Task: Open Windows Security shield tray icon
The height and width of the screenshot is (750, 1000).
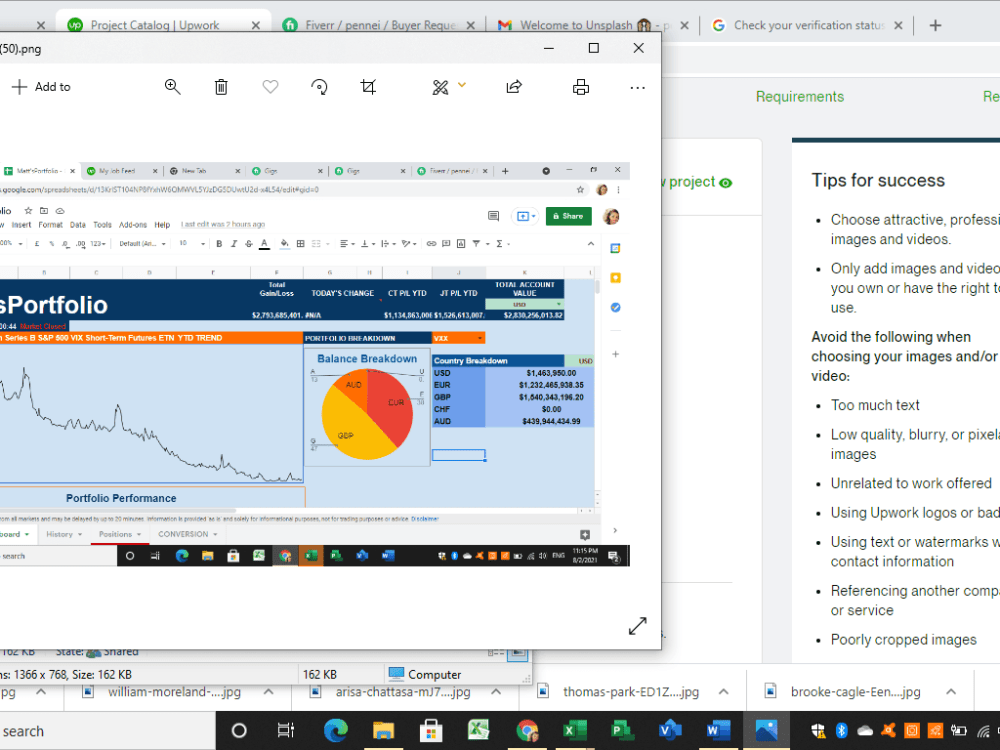Action: click(818, 730)
